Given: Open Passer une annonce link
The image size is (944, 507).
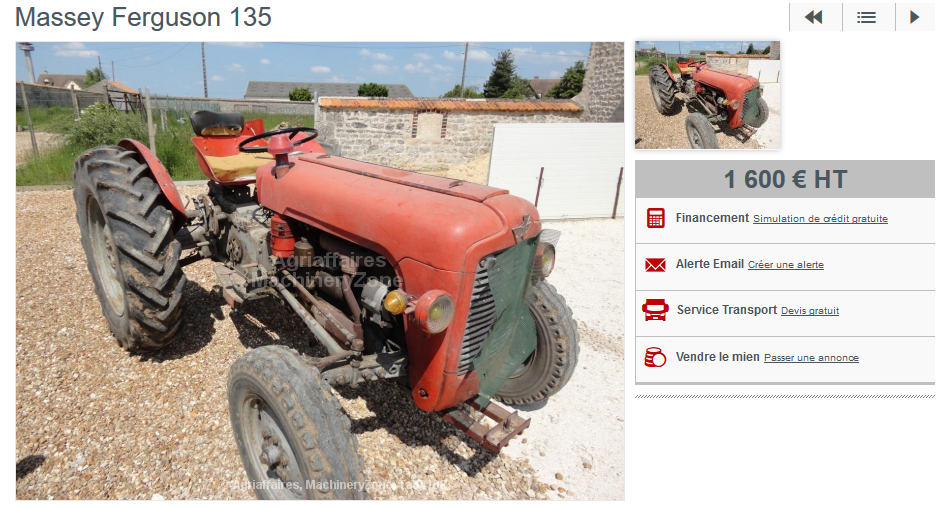Looking at the screenshot, I should [x=811, y=358].
